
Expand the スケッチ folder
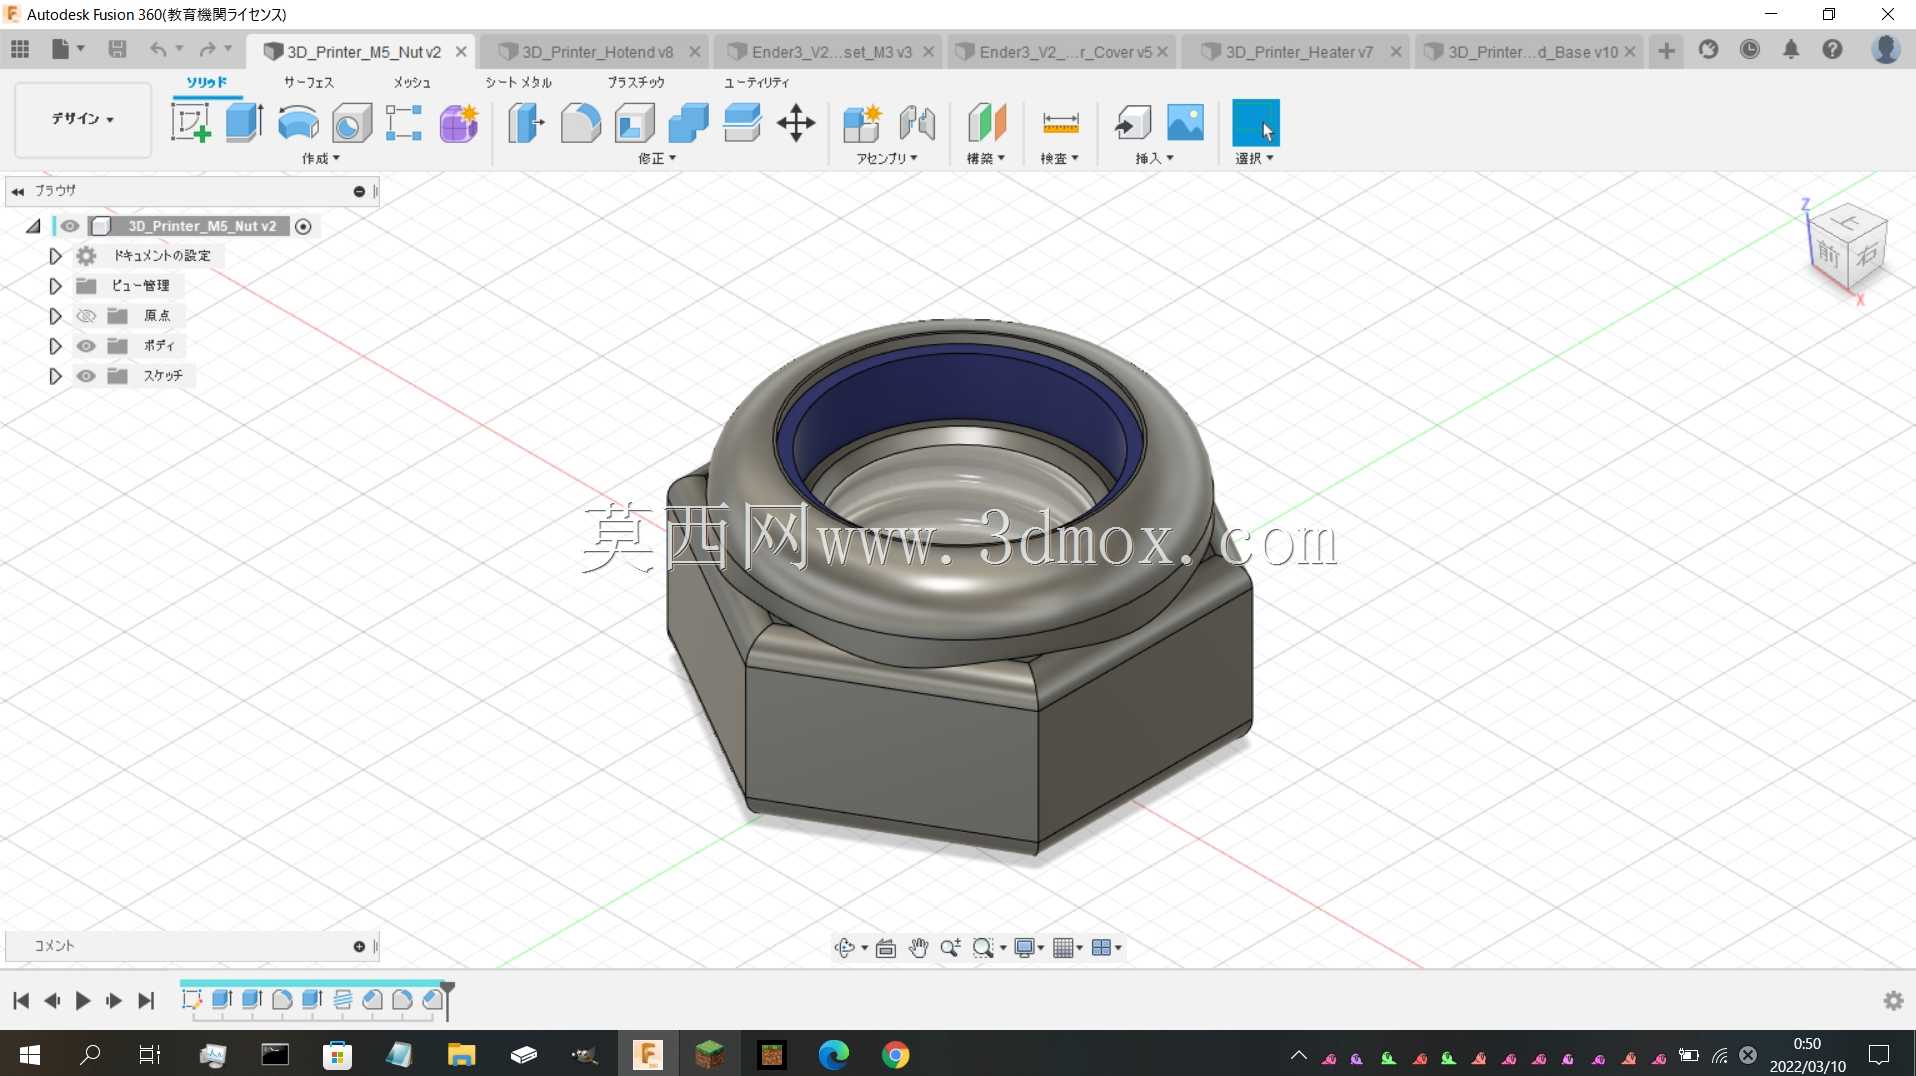point(55,376)
